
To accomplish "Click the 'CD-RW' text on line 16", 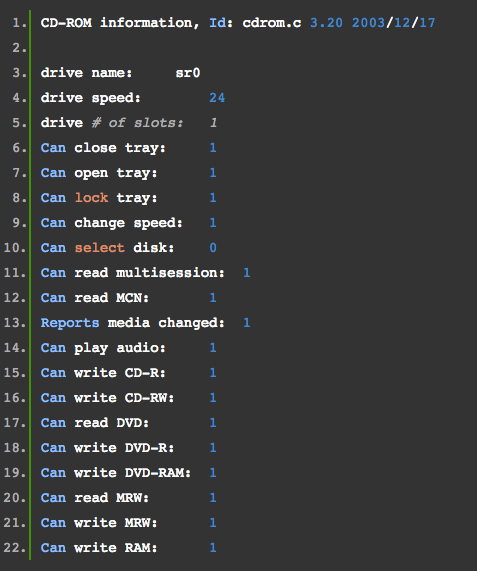I will 149,398.
